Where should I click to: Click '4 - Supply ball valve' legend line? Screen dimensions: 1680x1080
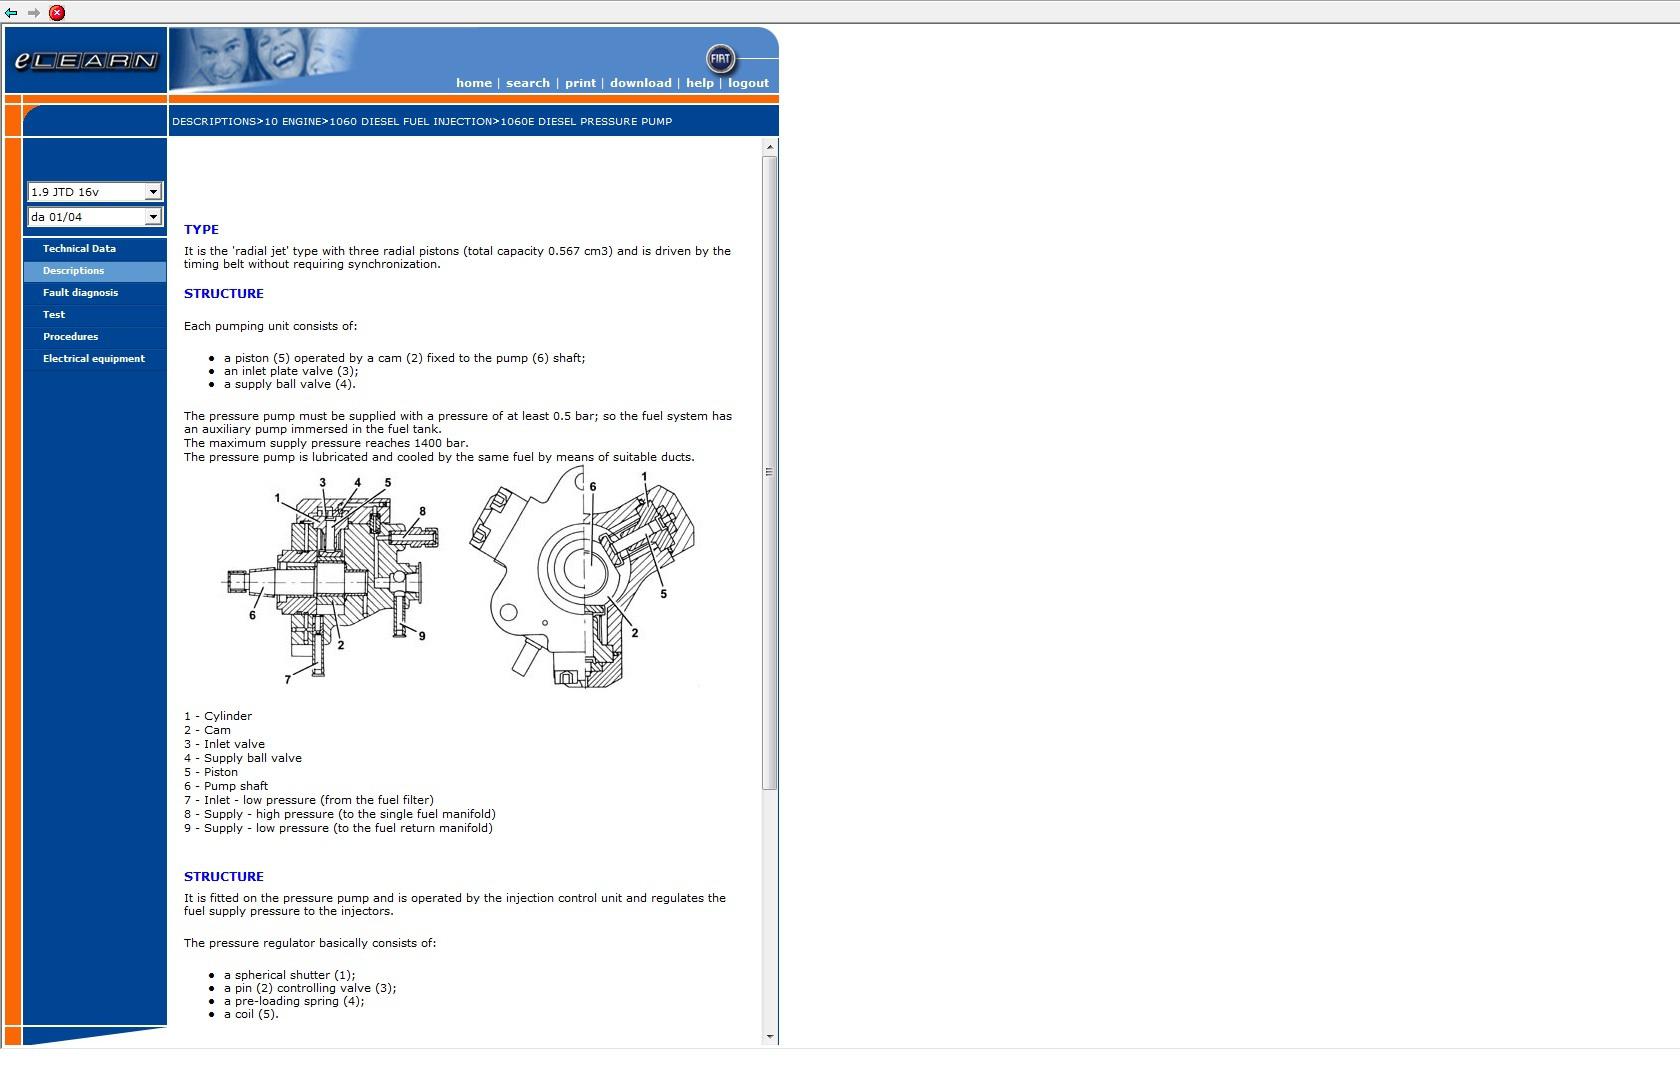pos(243,758)
